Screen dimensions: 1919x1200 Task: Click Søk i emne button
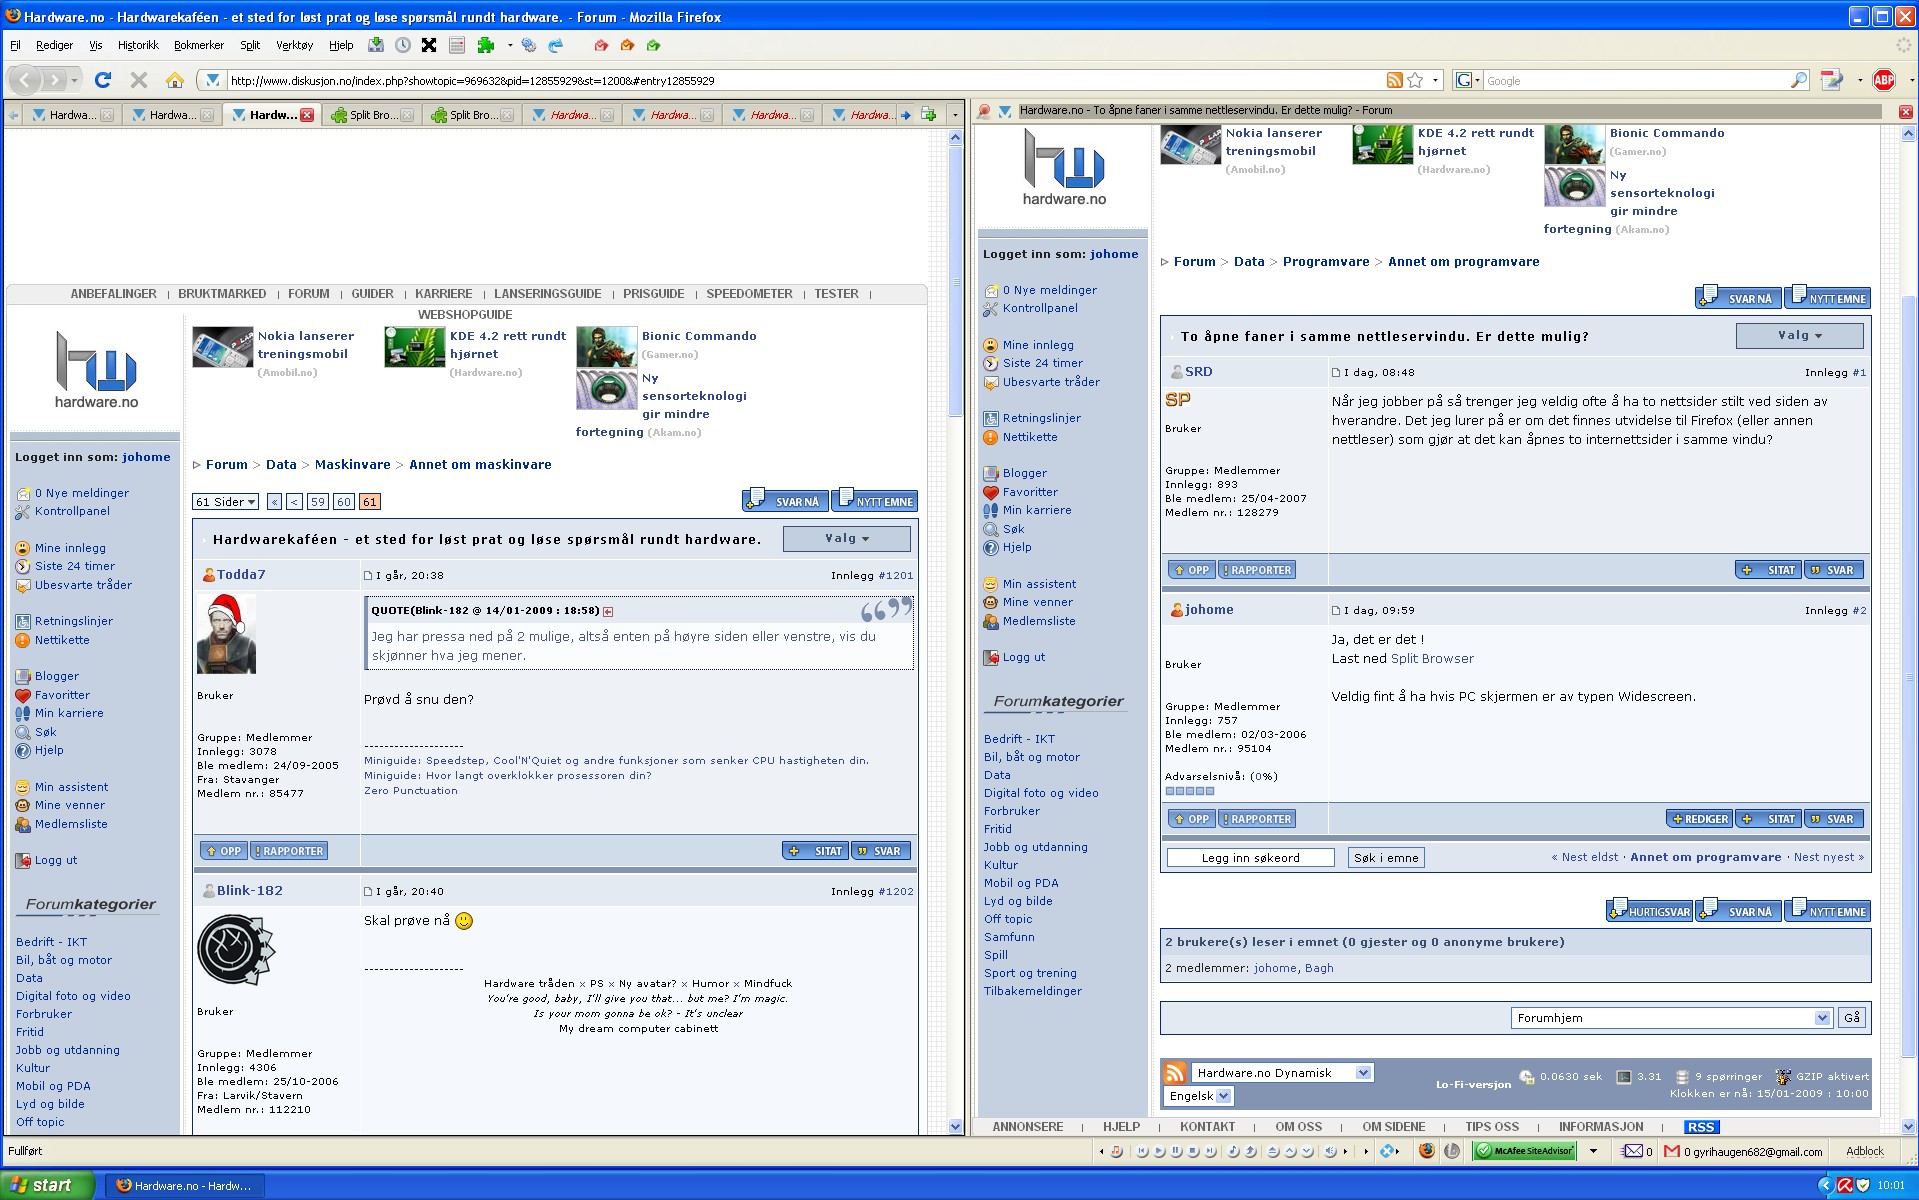(1386, 858)
